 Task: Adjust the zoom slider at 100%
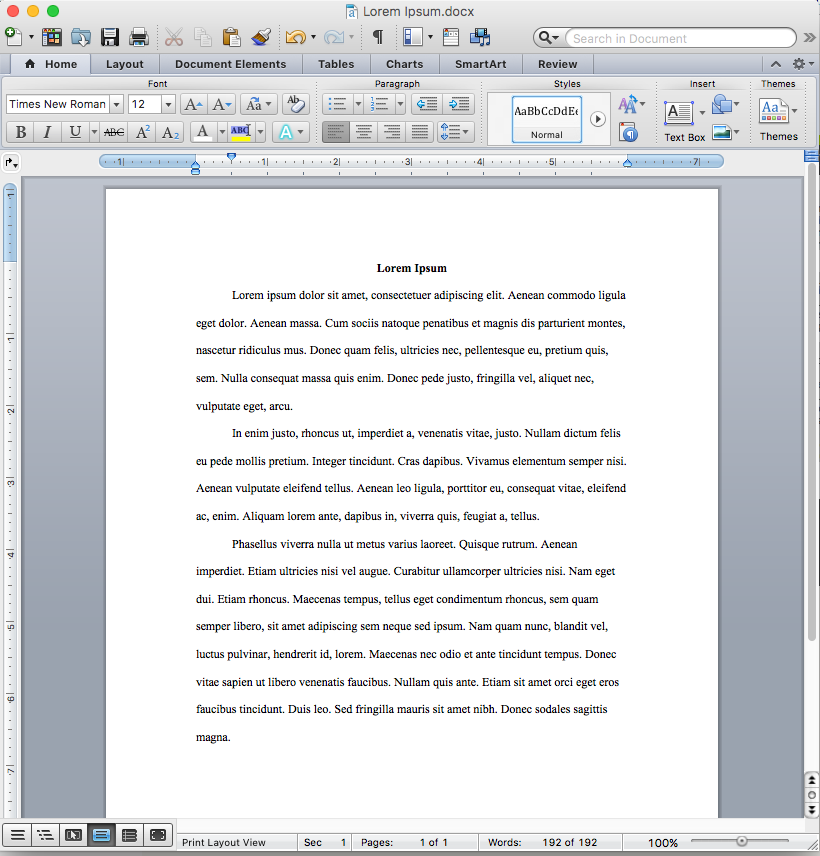click(742, 841)
